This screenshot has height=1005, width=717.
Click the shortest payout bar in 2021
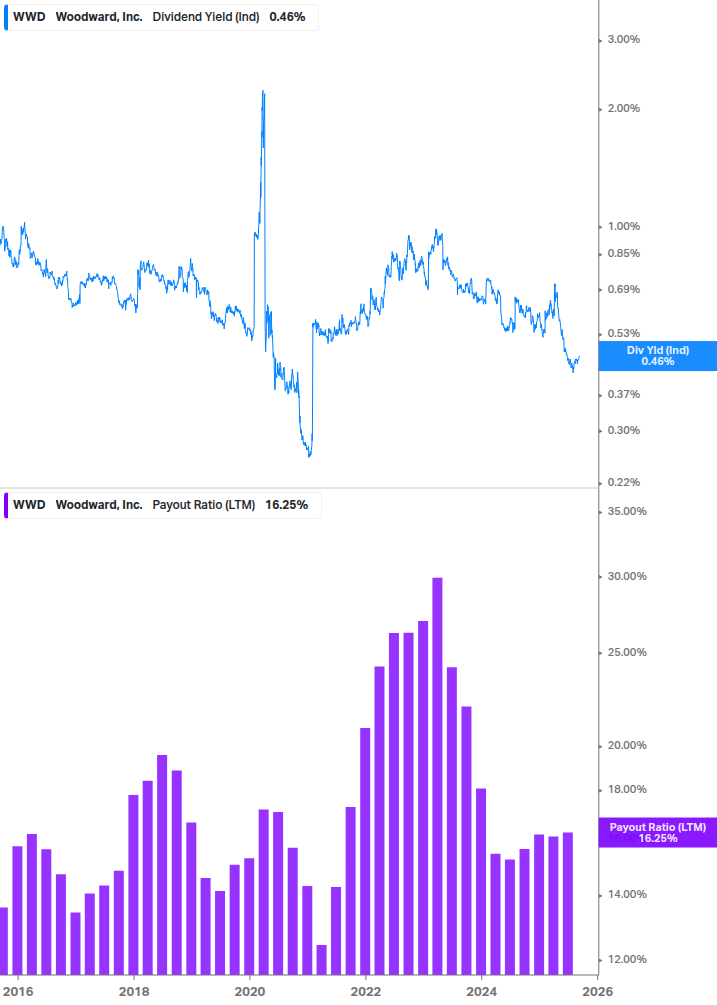pyautogui.click(x=321, y=959)
